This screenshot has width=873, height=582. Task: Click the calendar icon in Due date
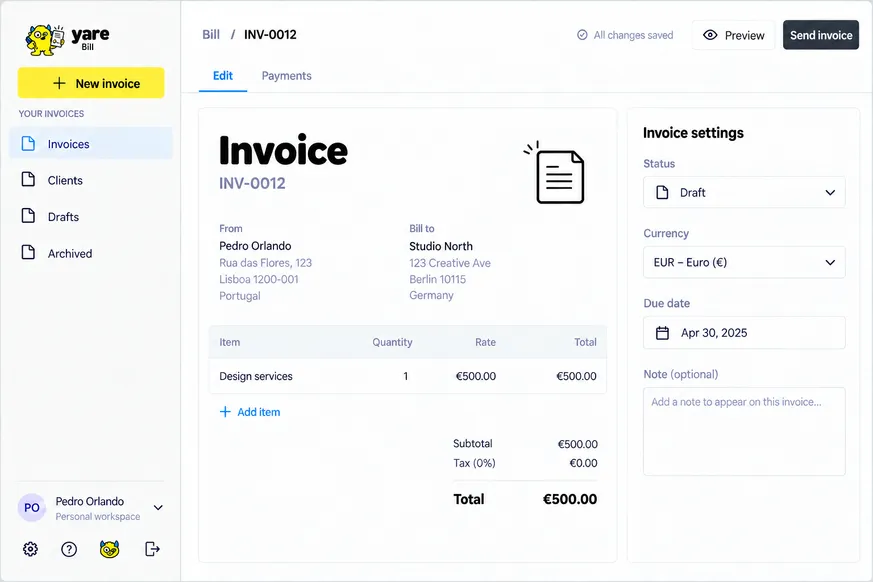pyautogui.click(x=662, y=333)
